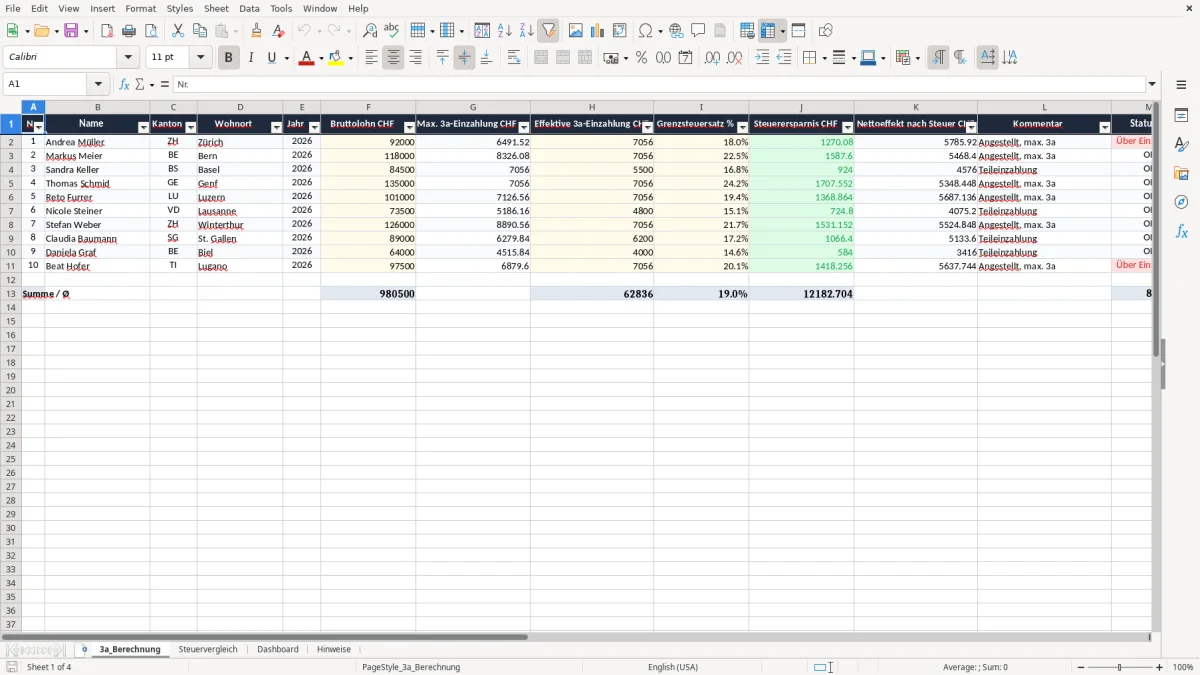The image size is (1200, 675).
Task: Toggle Wrap Text
Action: coord(514,58)
